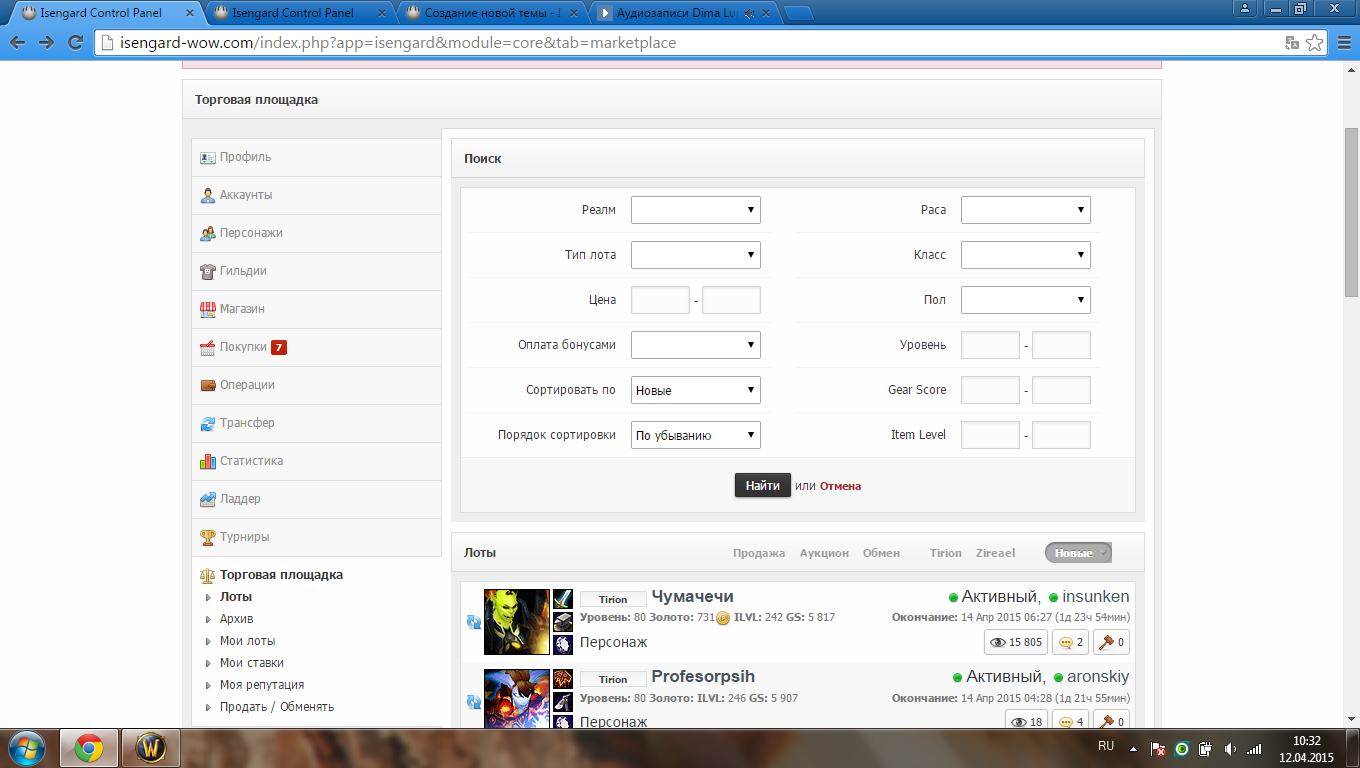Screen dimensions: 1360x768
Task: Toggle the Tirion realm filter
Action: [x=945, y=553]
